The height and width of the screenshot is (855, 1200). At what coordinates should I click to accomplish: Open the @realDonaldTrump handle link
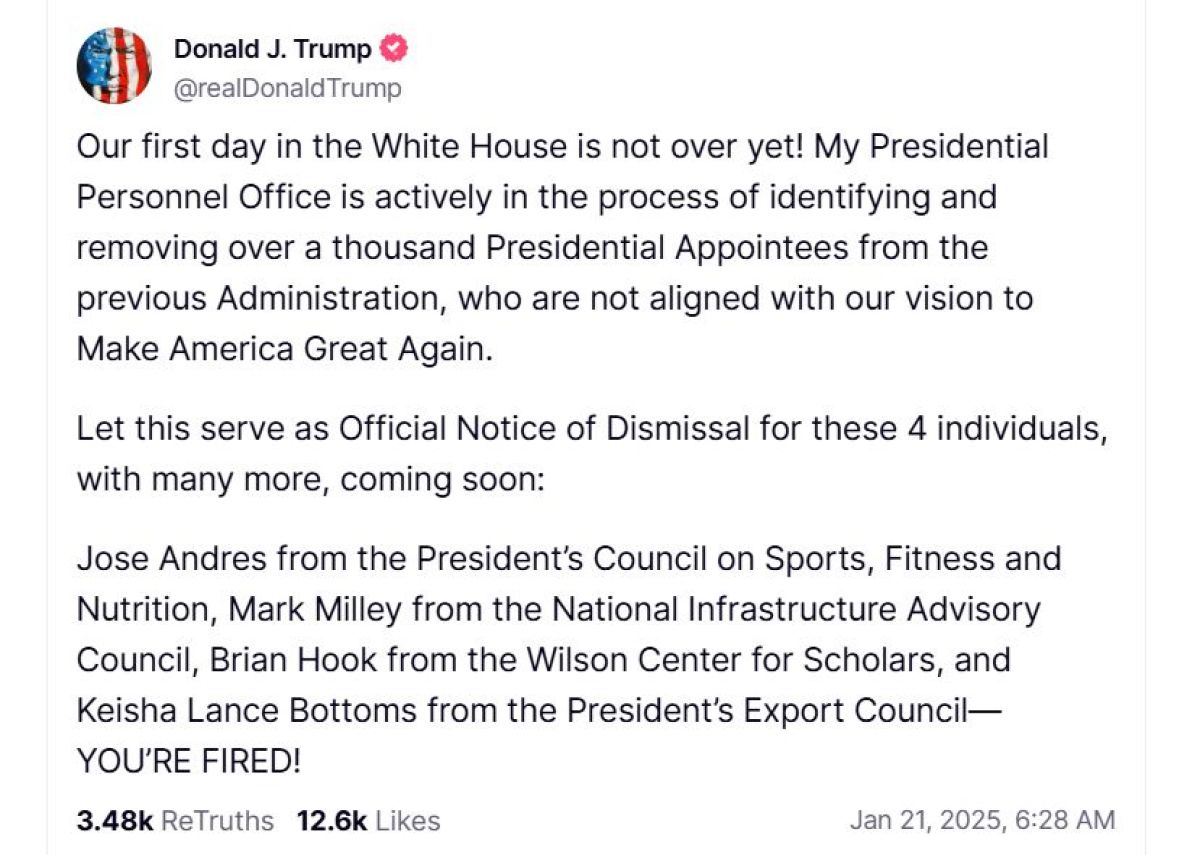(288, 88)
